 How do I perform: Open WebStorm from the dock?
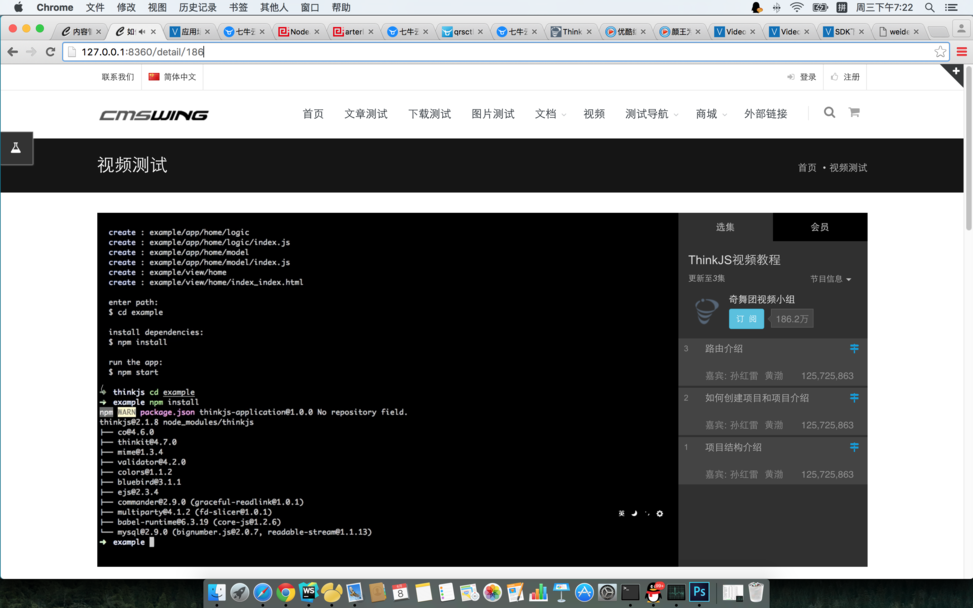308,592
